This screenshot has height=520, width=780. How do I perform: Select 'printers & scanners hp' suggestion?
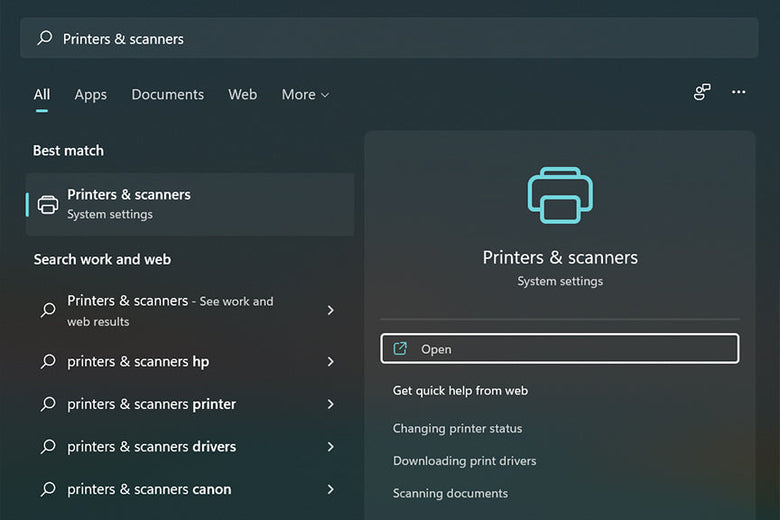pos(189,361)
